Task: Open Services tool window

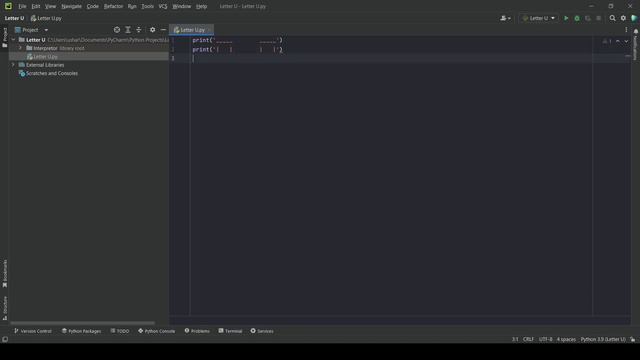Action: point(262,331)
